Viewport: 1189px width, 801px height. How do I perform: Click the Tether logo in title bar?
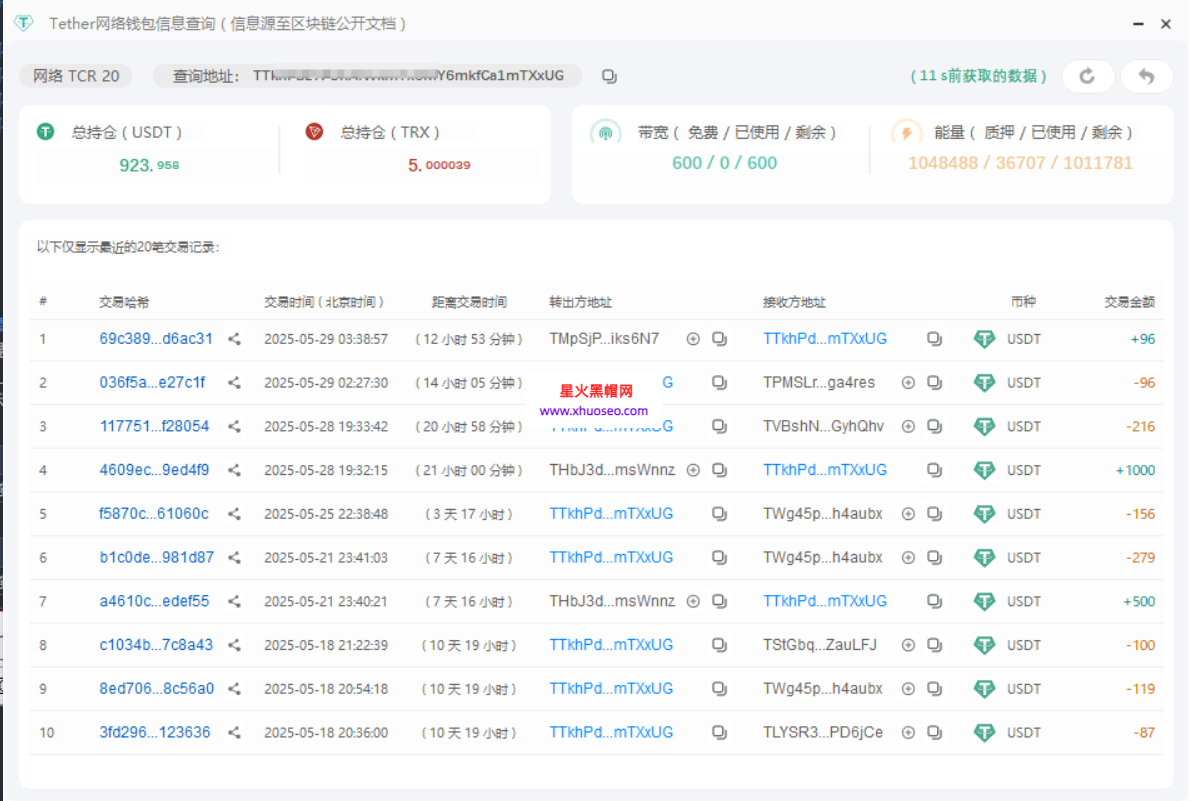24,24
